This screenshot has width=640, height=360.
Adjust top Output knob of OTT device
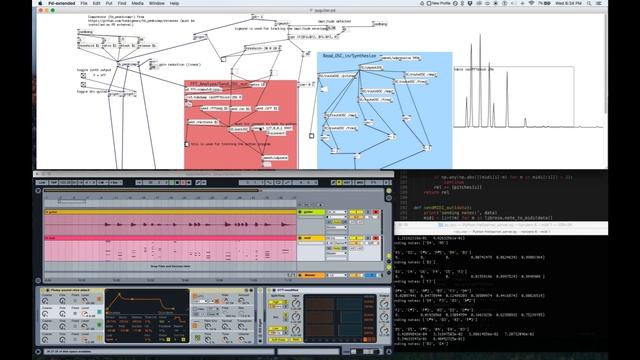(x=384, y=303)
